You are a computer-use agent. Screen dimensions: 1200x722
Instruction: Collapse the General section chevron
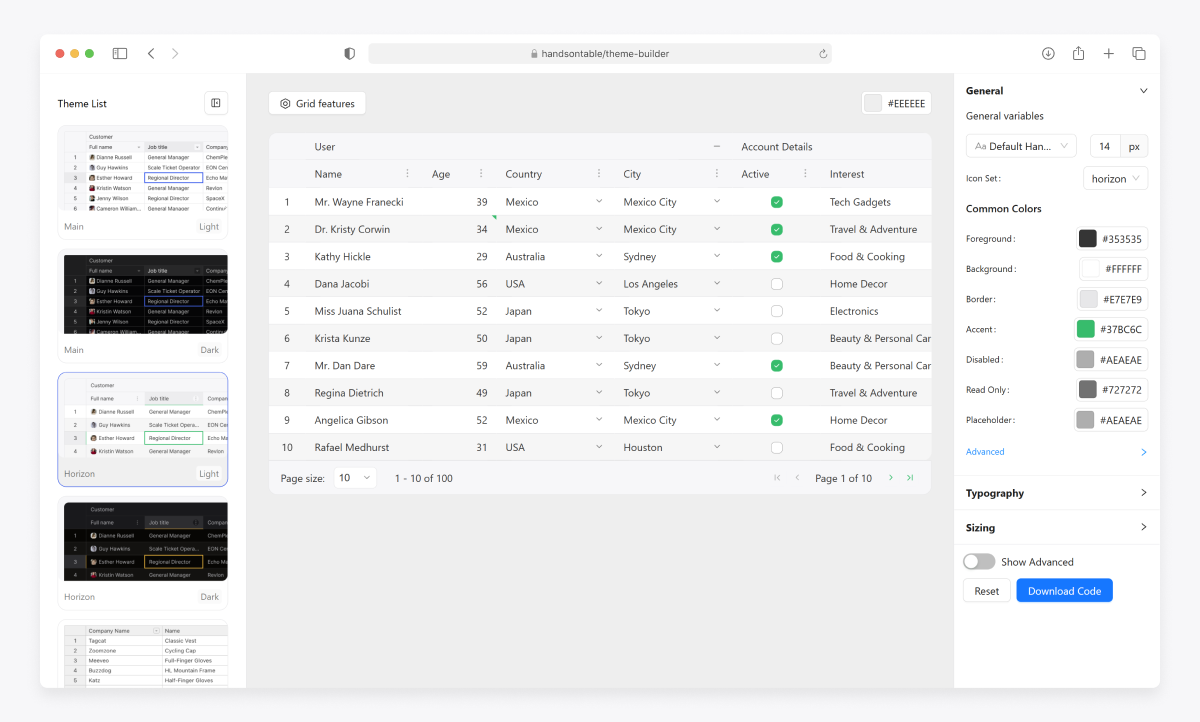pyautogui.click(x=1144, y=91)
